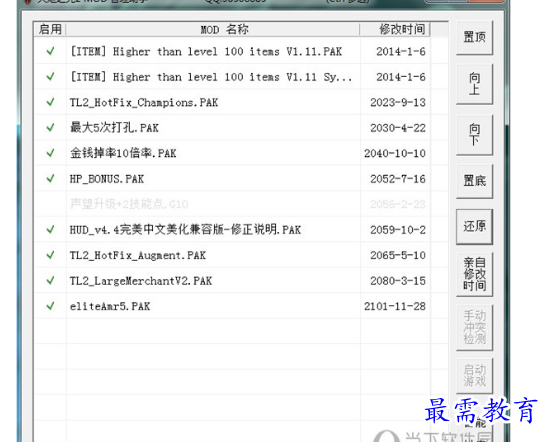Uncheck the Higher than level 100 items V1.11 Sy... mod

(50, 77)
